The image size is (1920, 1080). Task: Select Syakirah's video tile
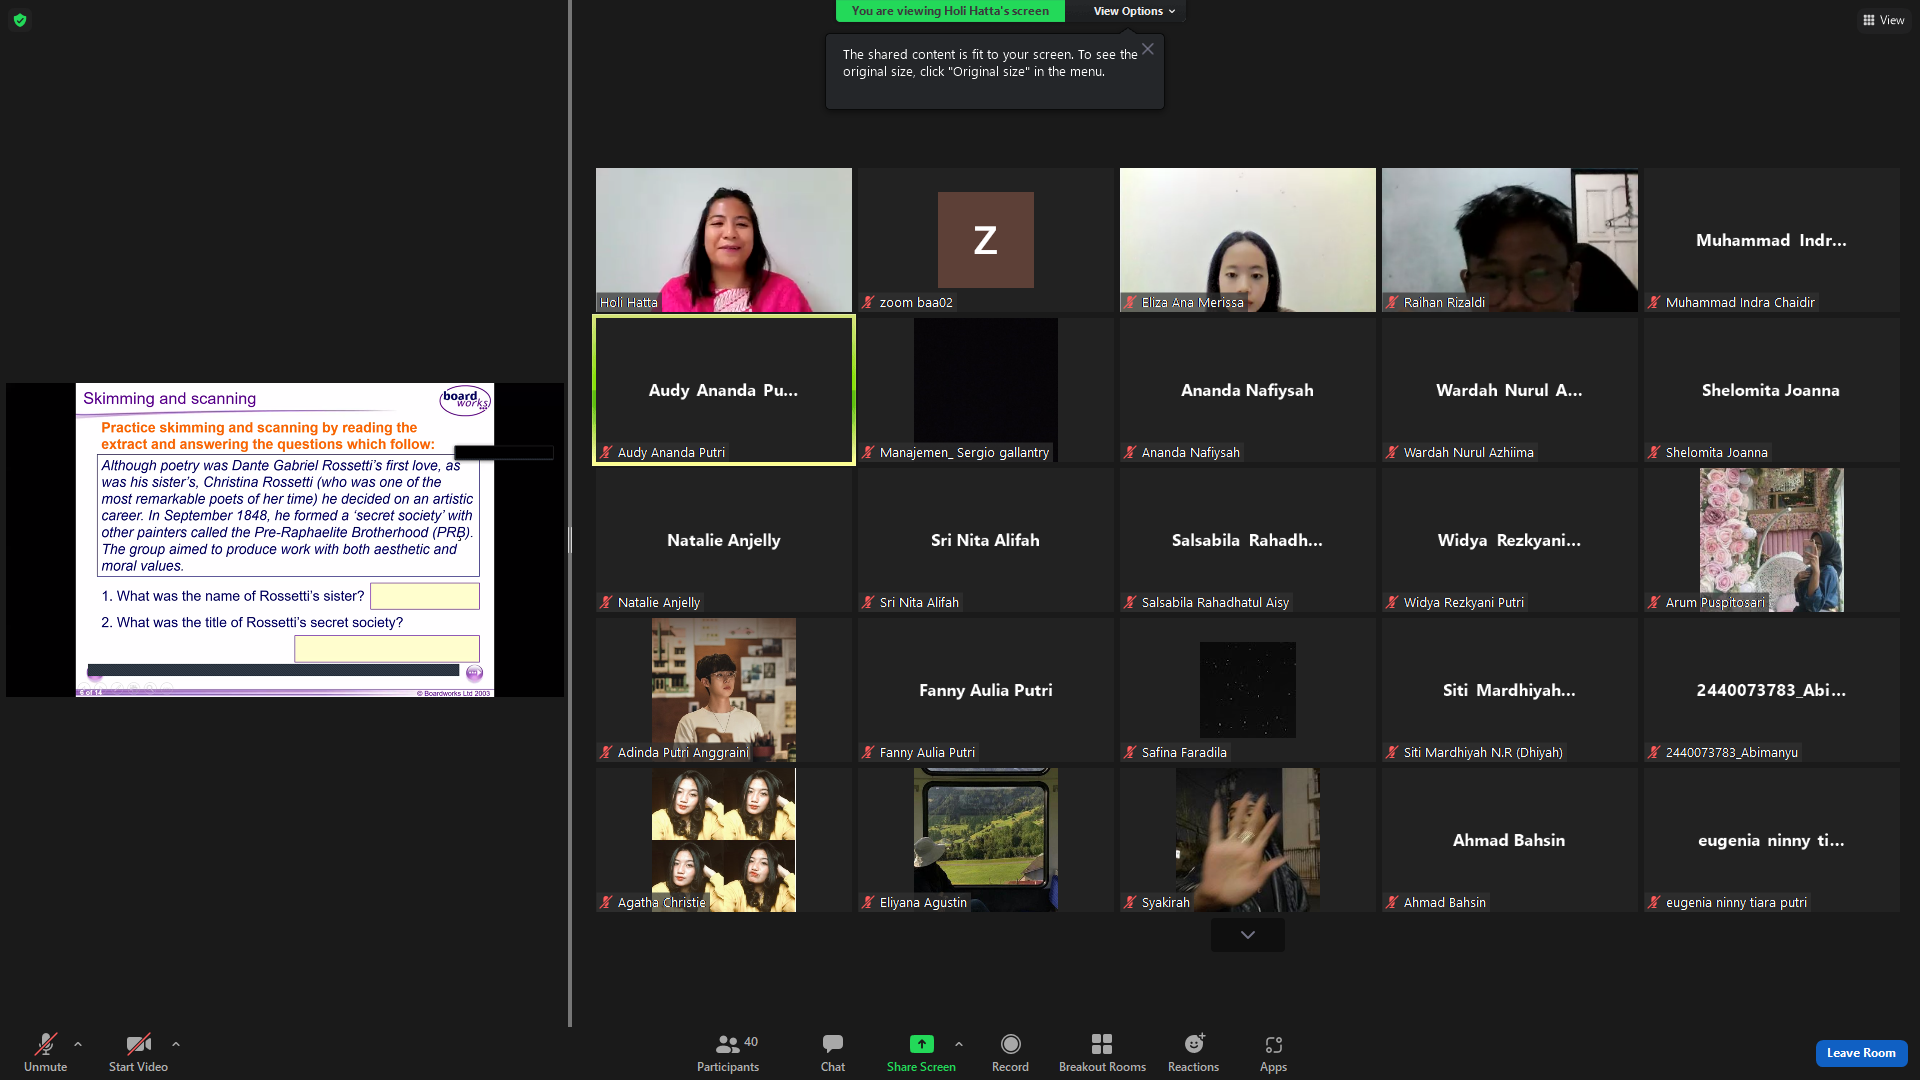tap(1248, 840)
